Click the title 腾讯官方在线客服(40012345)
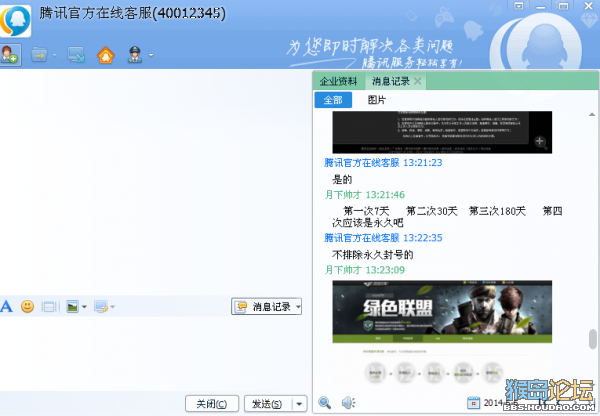The image size is (600, 416). point(132,13)
